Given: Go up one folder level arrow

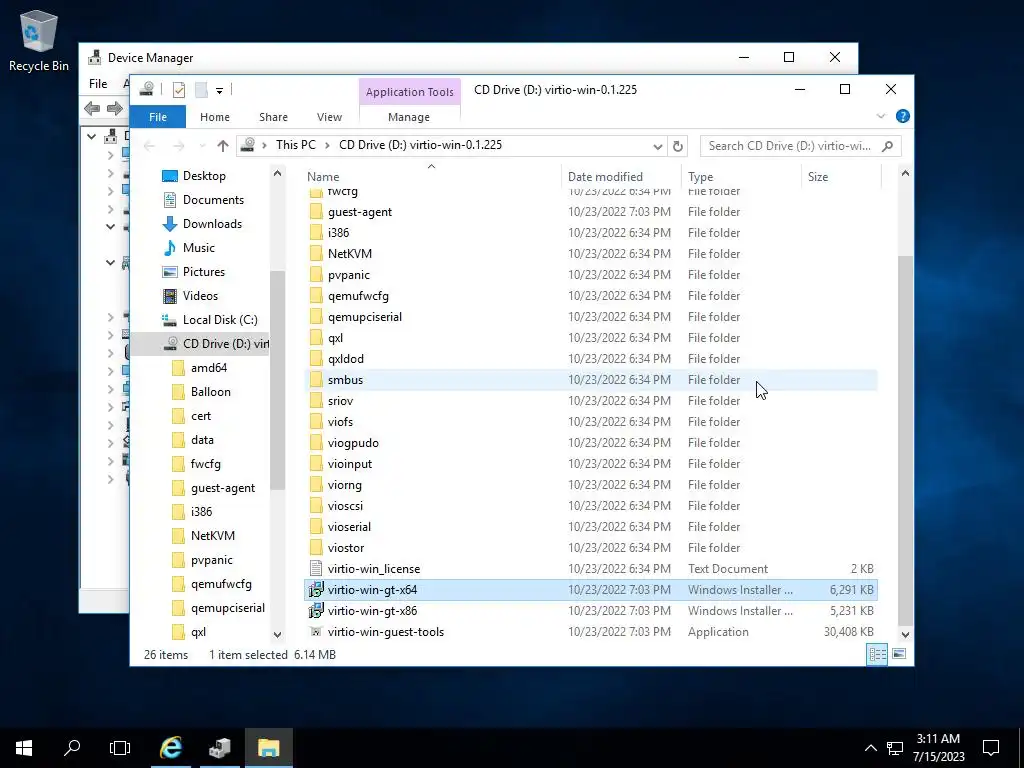Looking at the screenshot, I should (223, 146).
